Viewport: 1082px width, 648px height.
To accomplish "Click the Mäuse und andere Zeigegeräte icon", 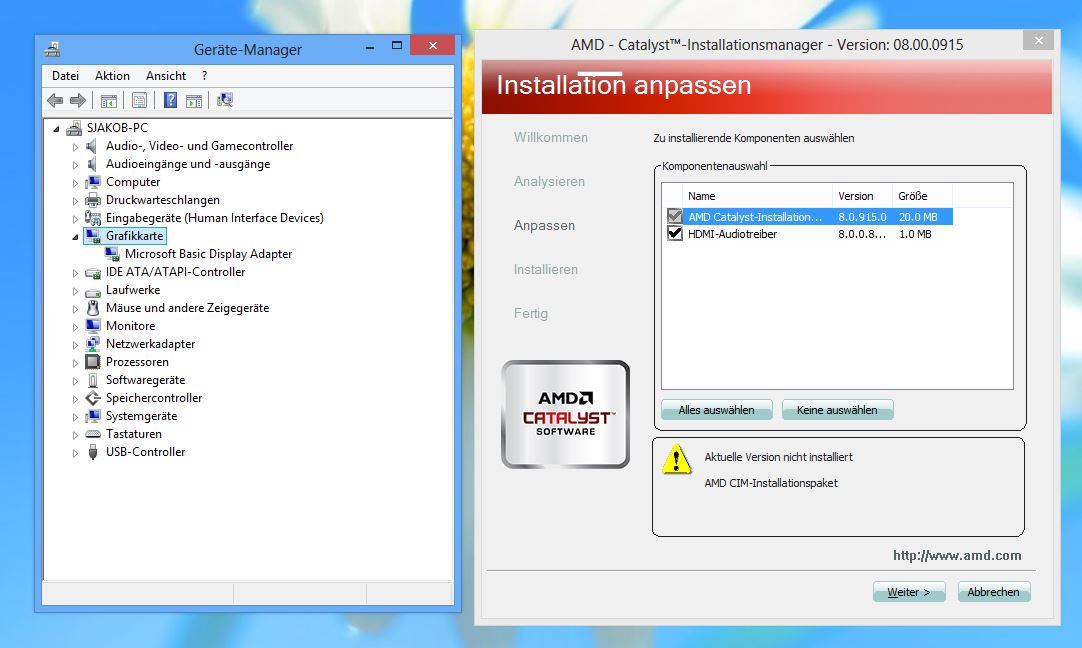I will point(92,308).
